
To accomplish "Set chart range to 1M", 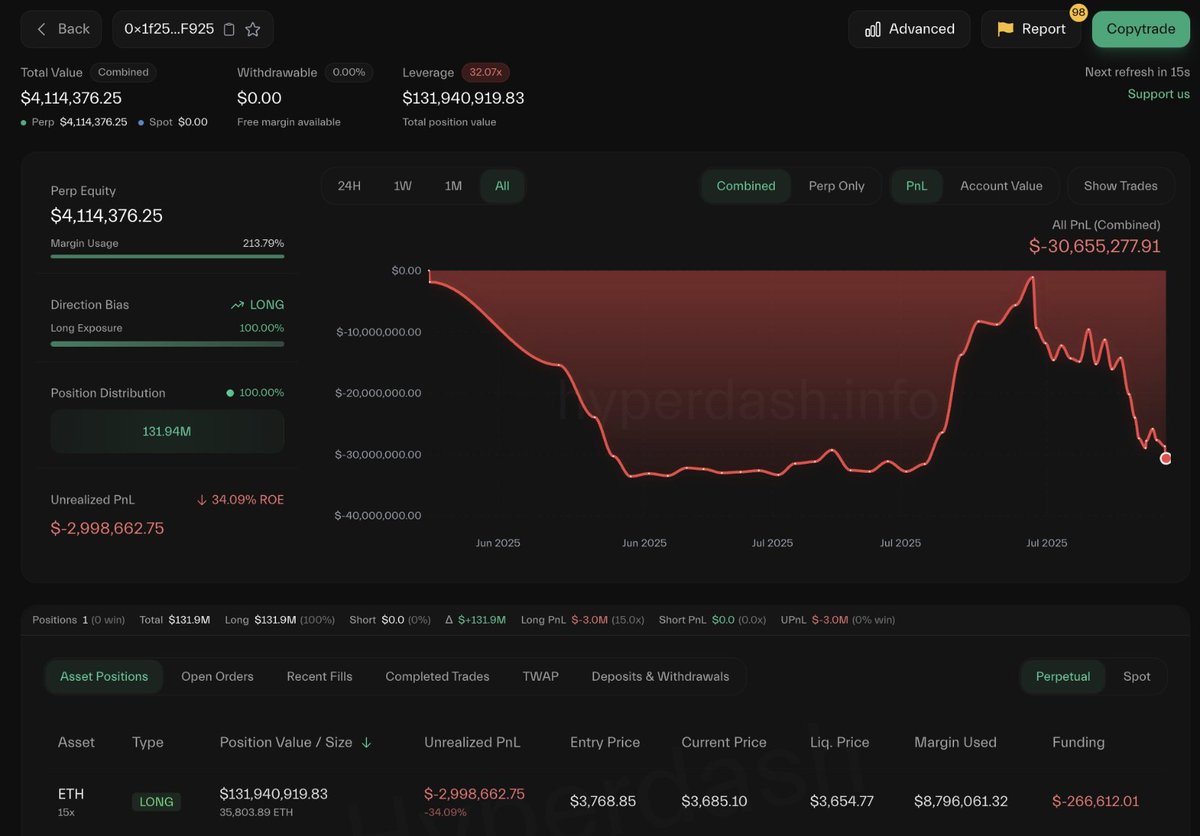I will 453,186.
